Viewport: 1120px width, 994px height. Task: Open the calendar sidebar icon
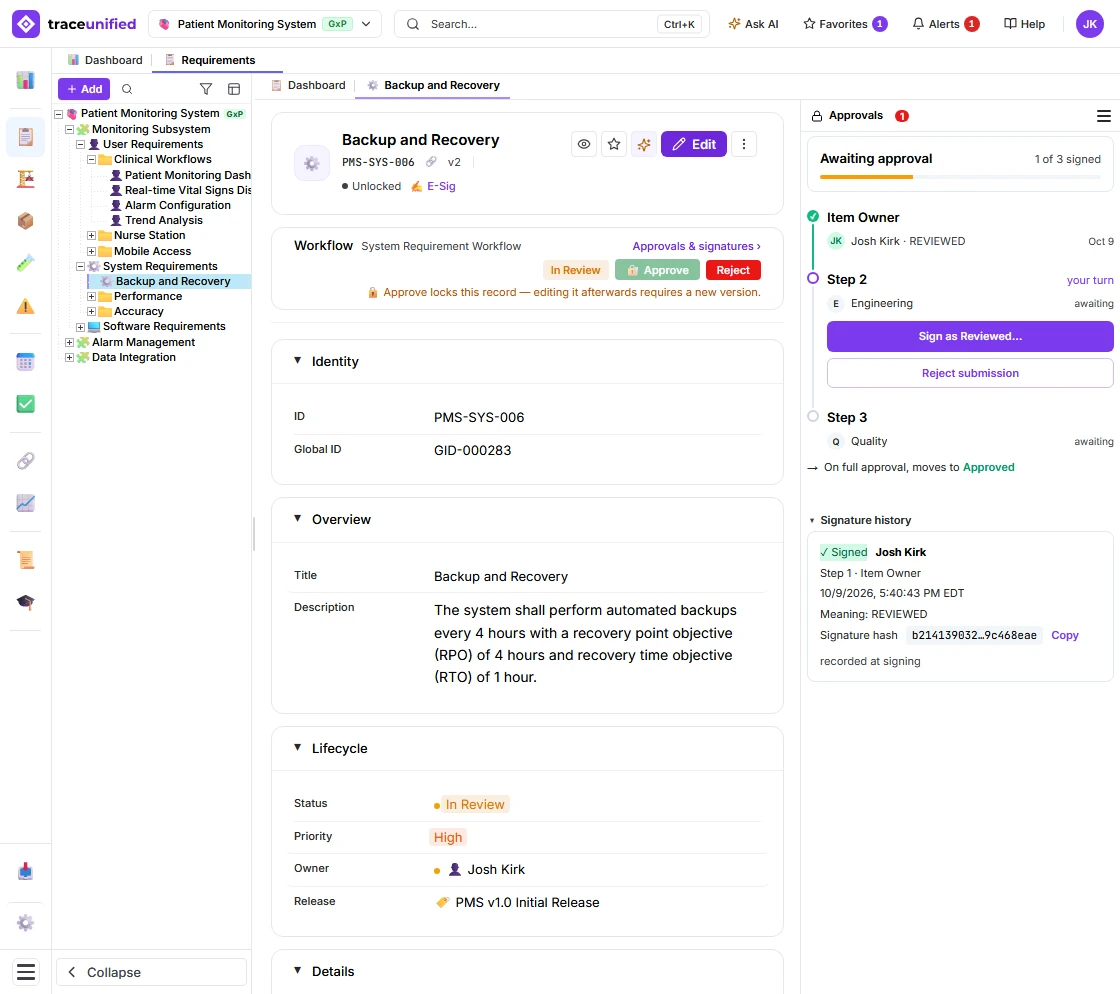point(26,362)
